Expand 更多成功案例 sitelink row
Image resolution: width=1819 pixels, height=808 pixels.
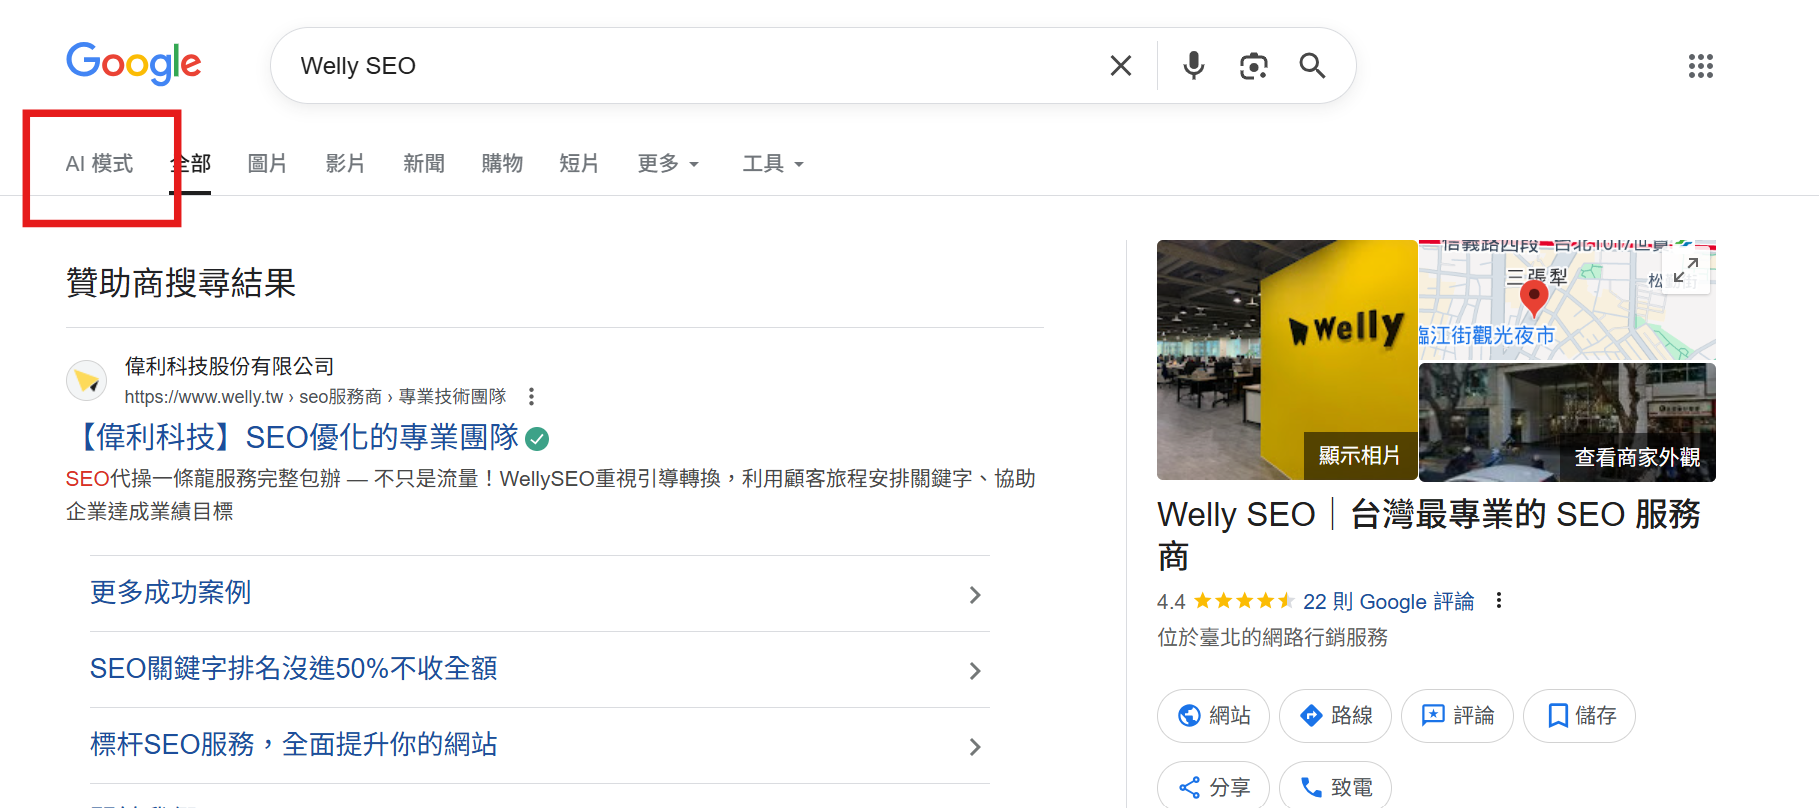pyautogui.click(x=540, y=594)
